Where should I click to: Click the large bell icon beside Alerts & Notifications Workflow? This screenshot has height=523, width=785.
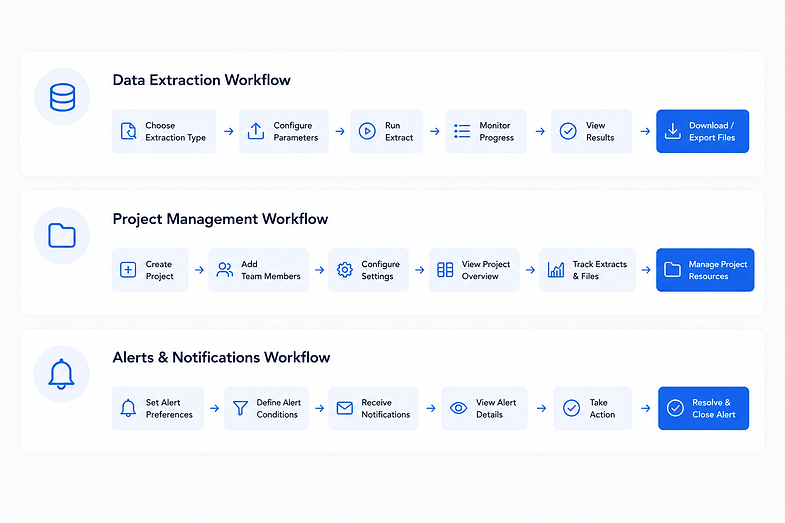[62, 374]
